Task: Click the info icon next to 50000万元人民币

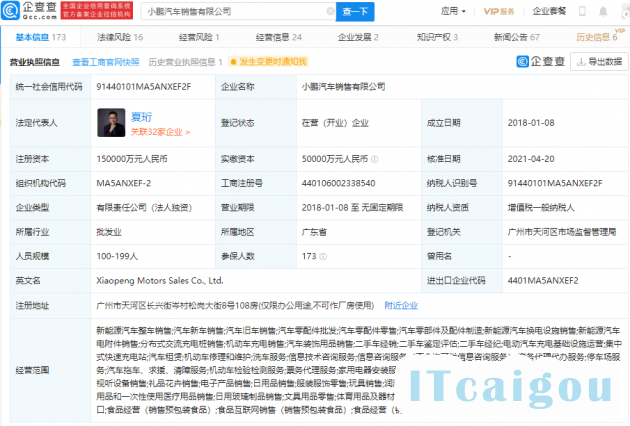Action: coord(374,159)
